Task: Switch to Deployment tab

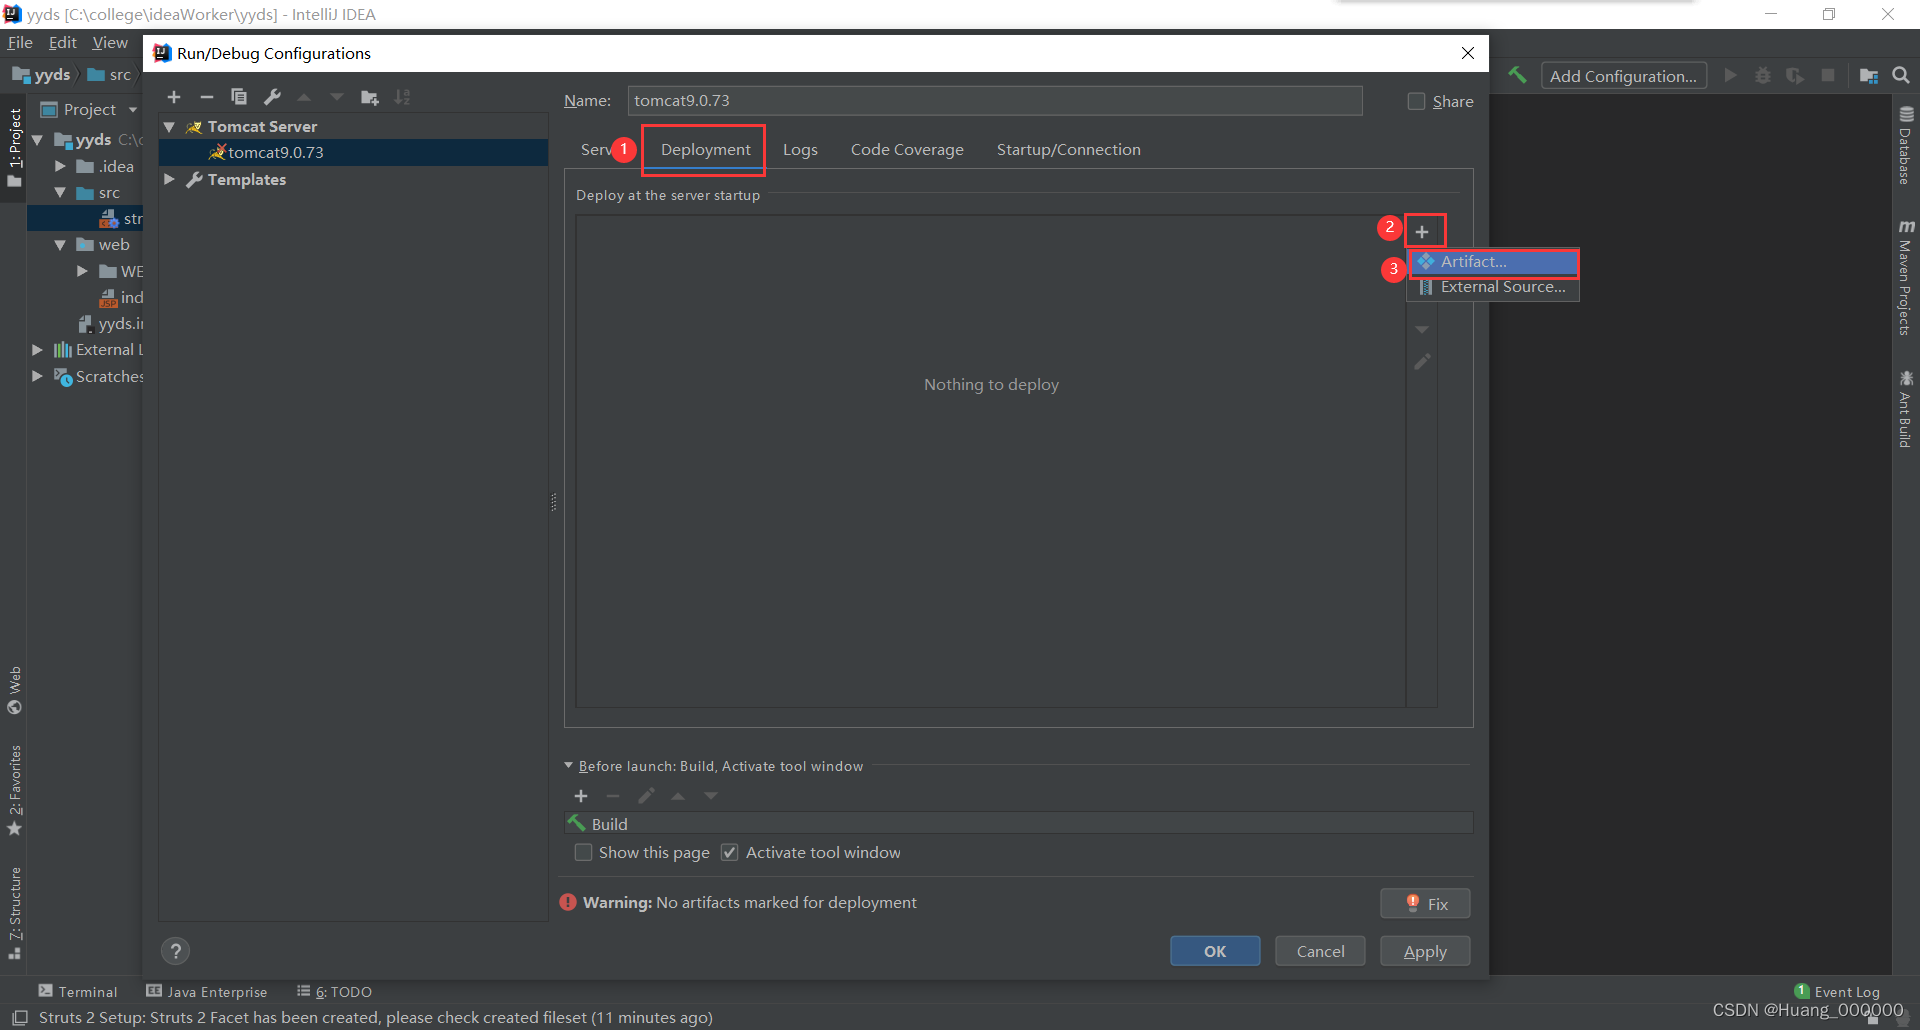Action: coord(705,149)
